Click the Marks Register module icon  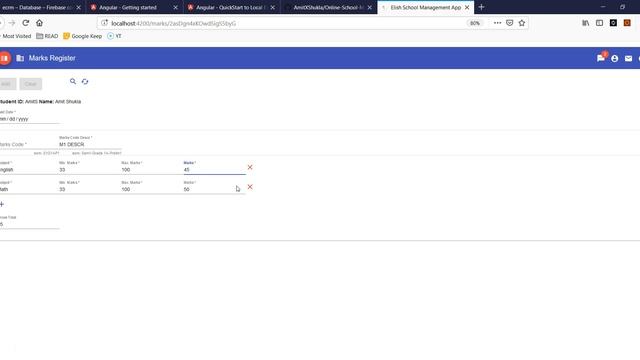[20, 58]
